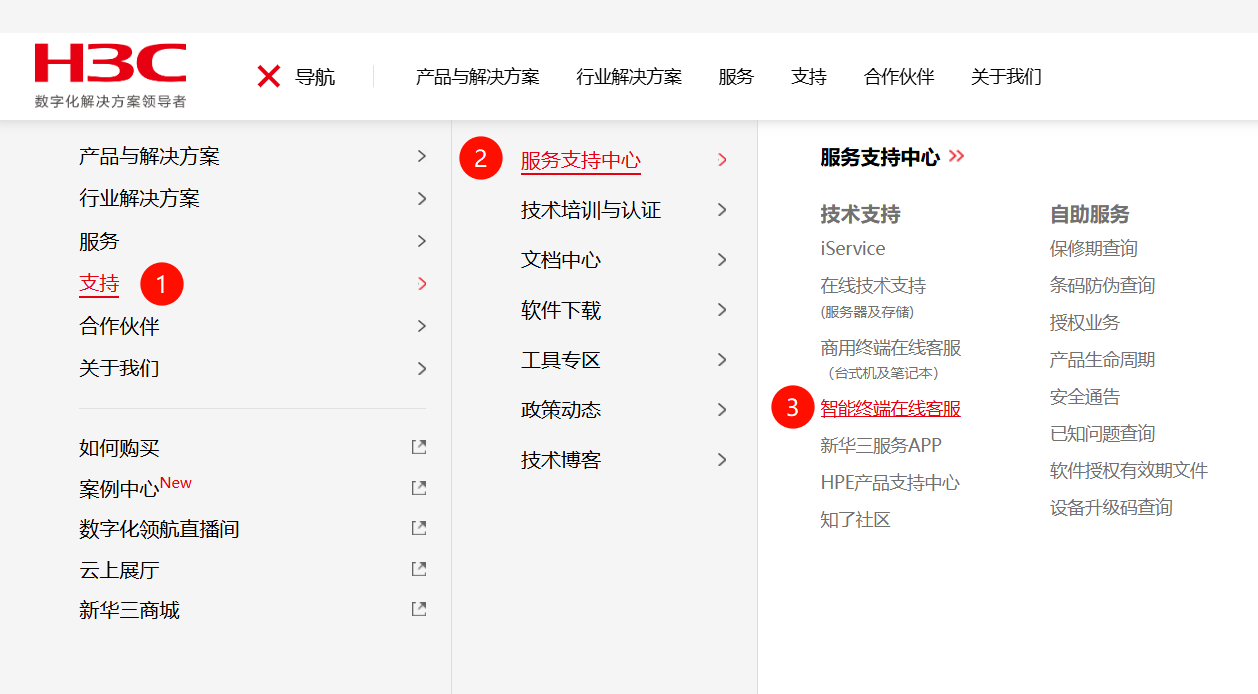
Task: Open 行业解决方案 in top menu bar
Action: 629,77
